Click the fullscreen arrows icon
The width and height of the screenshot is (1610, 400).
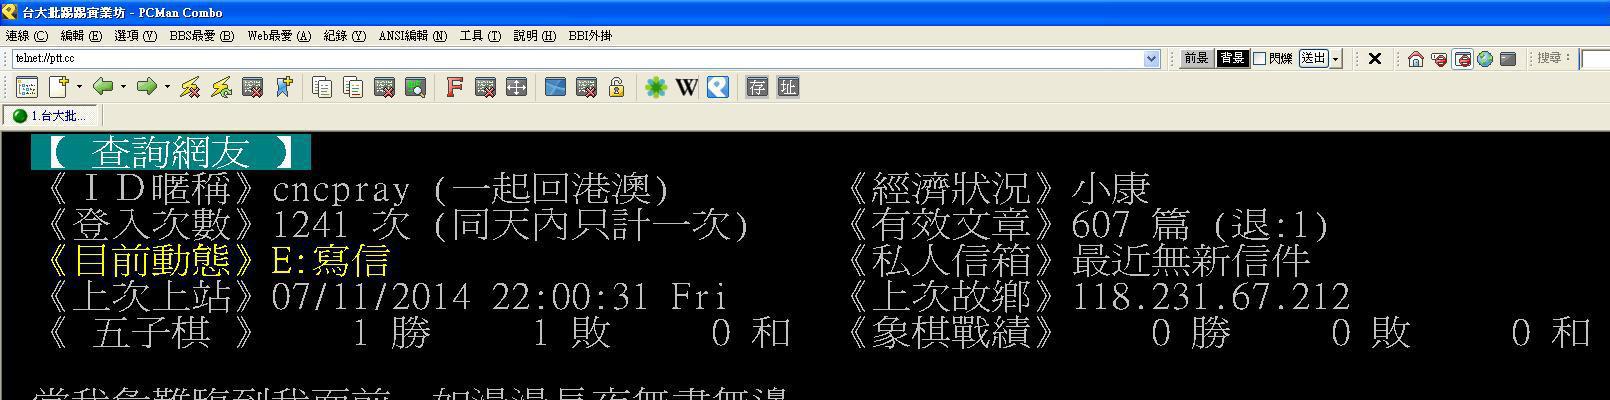click(x=516, y=87)
